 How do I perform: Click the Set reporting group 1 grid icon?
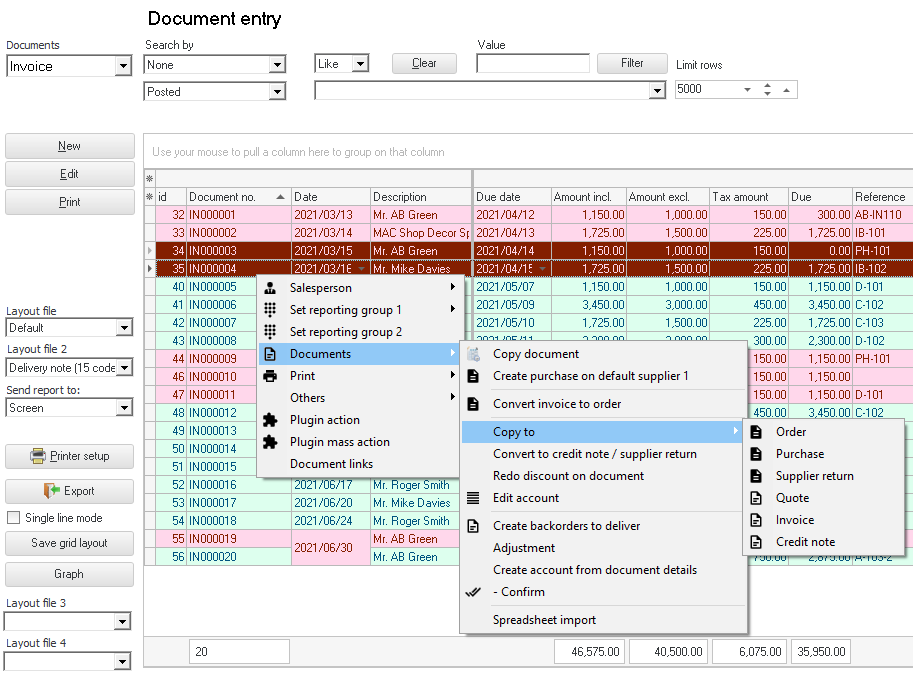(269, 310)
